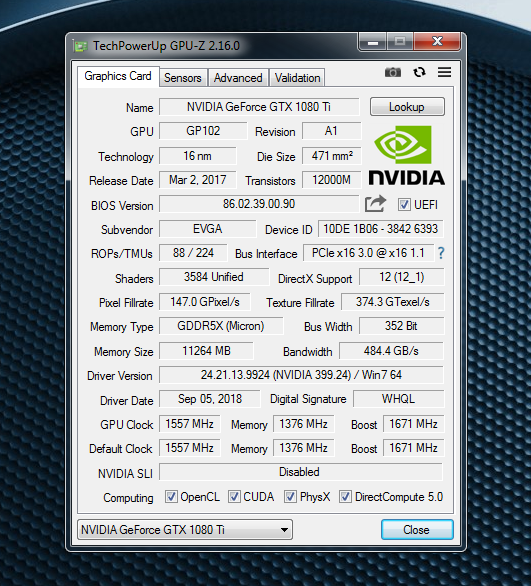The height and width of the screenshot is (586, 531).
Task: Click the Close button
Action: [417, 529]
